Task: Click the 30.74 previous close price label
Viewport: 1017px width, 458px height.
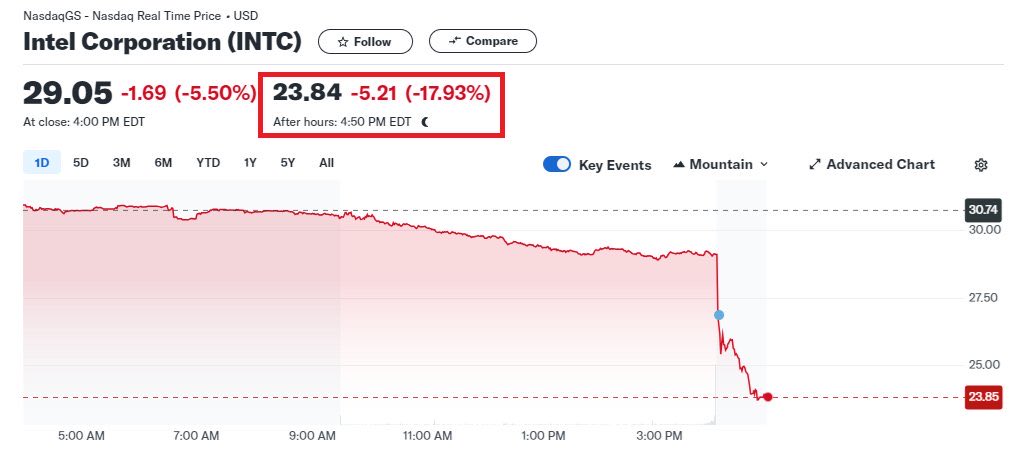Action: [982, 210]
